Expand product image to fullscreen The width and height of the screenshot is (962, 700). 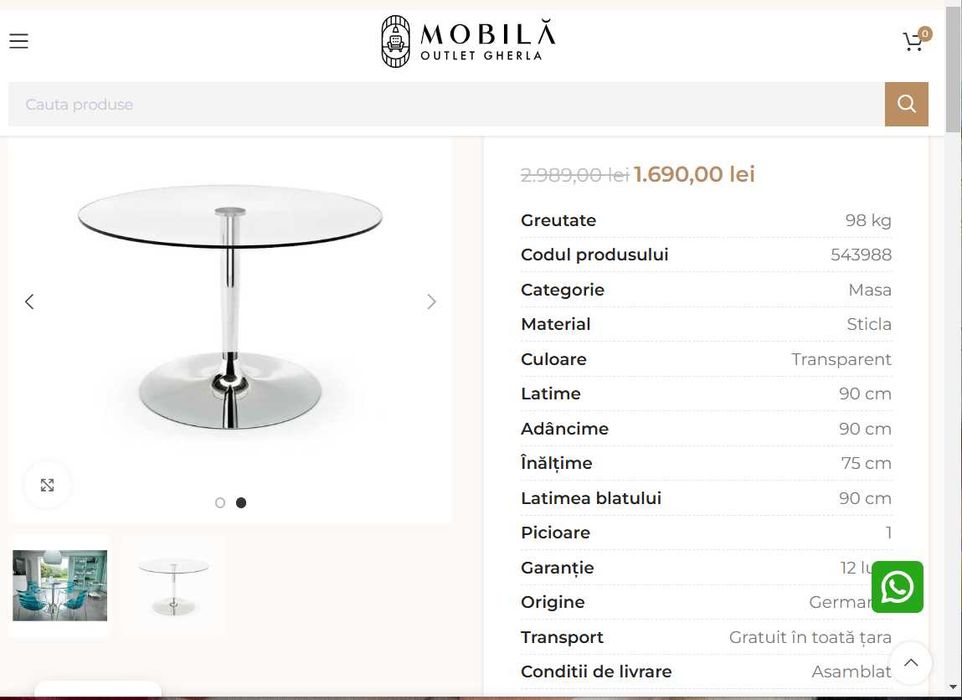click(x=47, y=485)
